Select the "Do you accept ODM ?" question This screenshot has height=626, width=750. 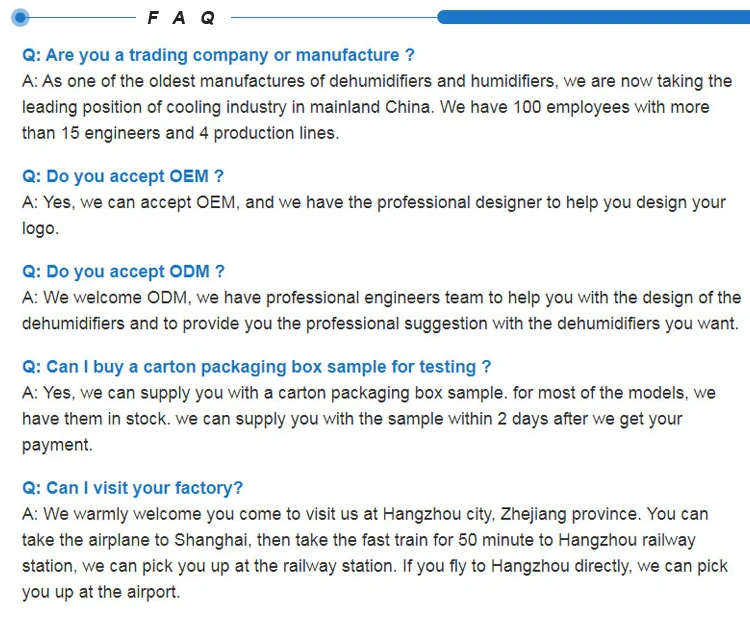pos(123,271)
